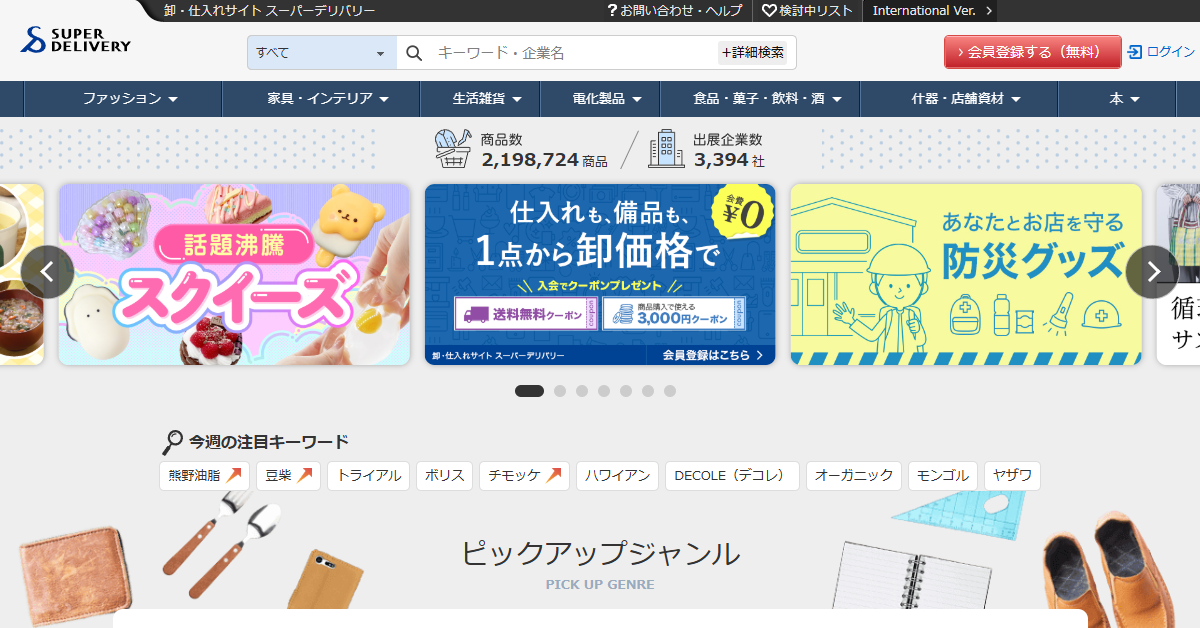Click the 今週の注目キーワード heading
The image size is (1200, 628).
[x=269, y=442]
